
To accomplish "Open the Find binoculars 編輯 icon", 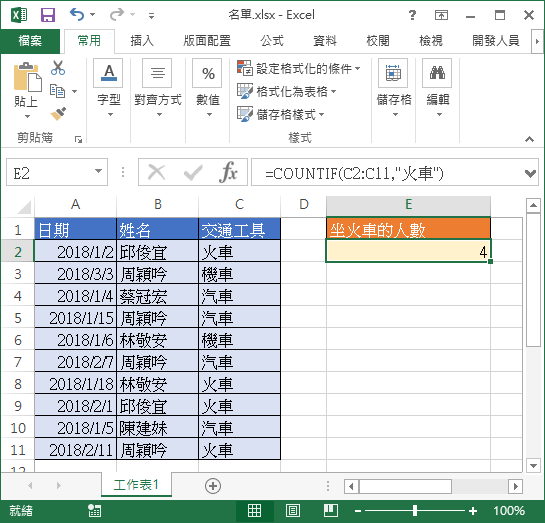I will pyautogui.click(x=437, y=73).
